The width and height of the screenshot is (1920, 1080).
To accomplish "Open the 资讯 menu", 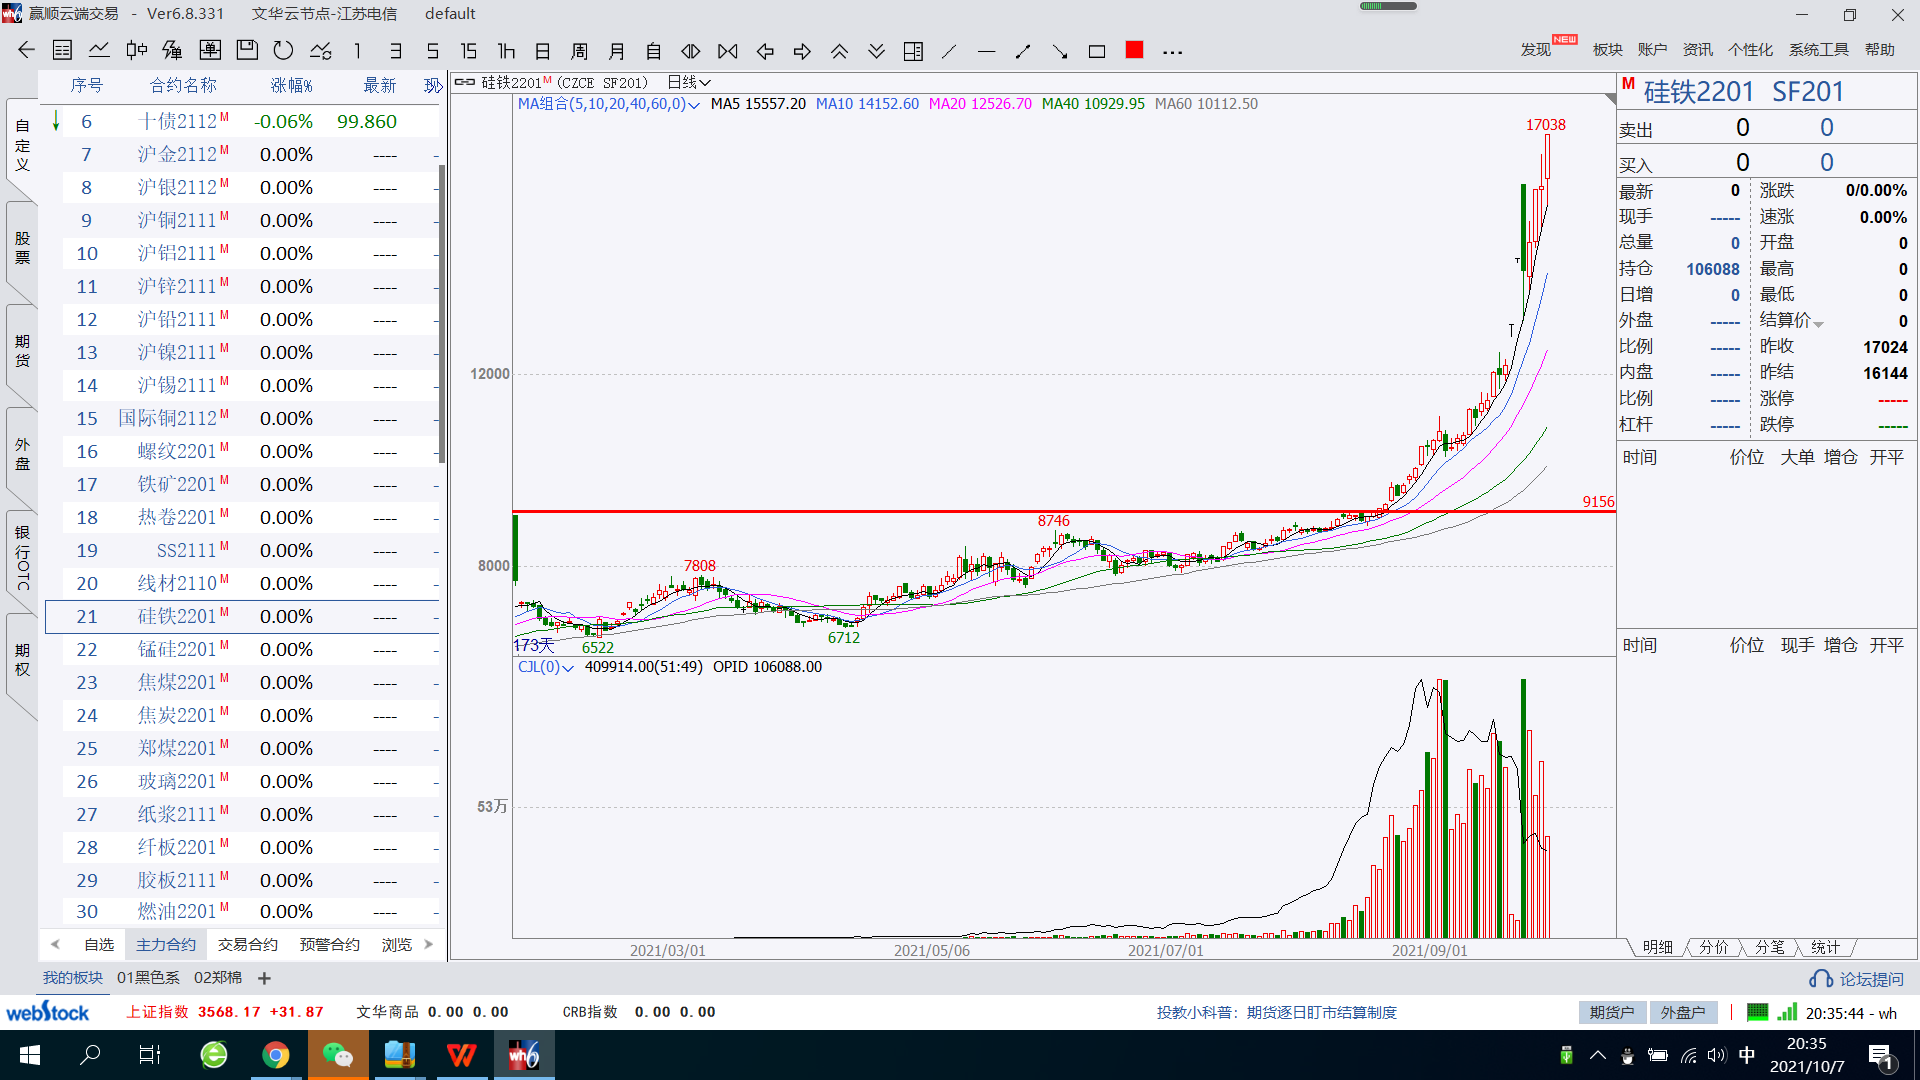I will pyautogui.click(x=1697, y=49).
